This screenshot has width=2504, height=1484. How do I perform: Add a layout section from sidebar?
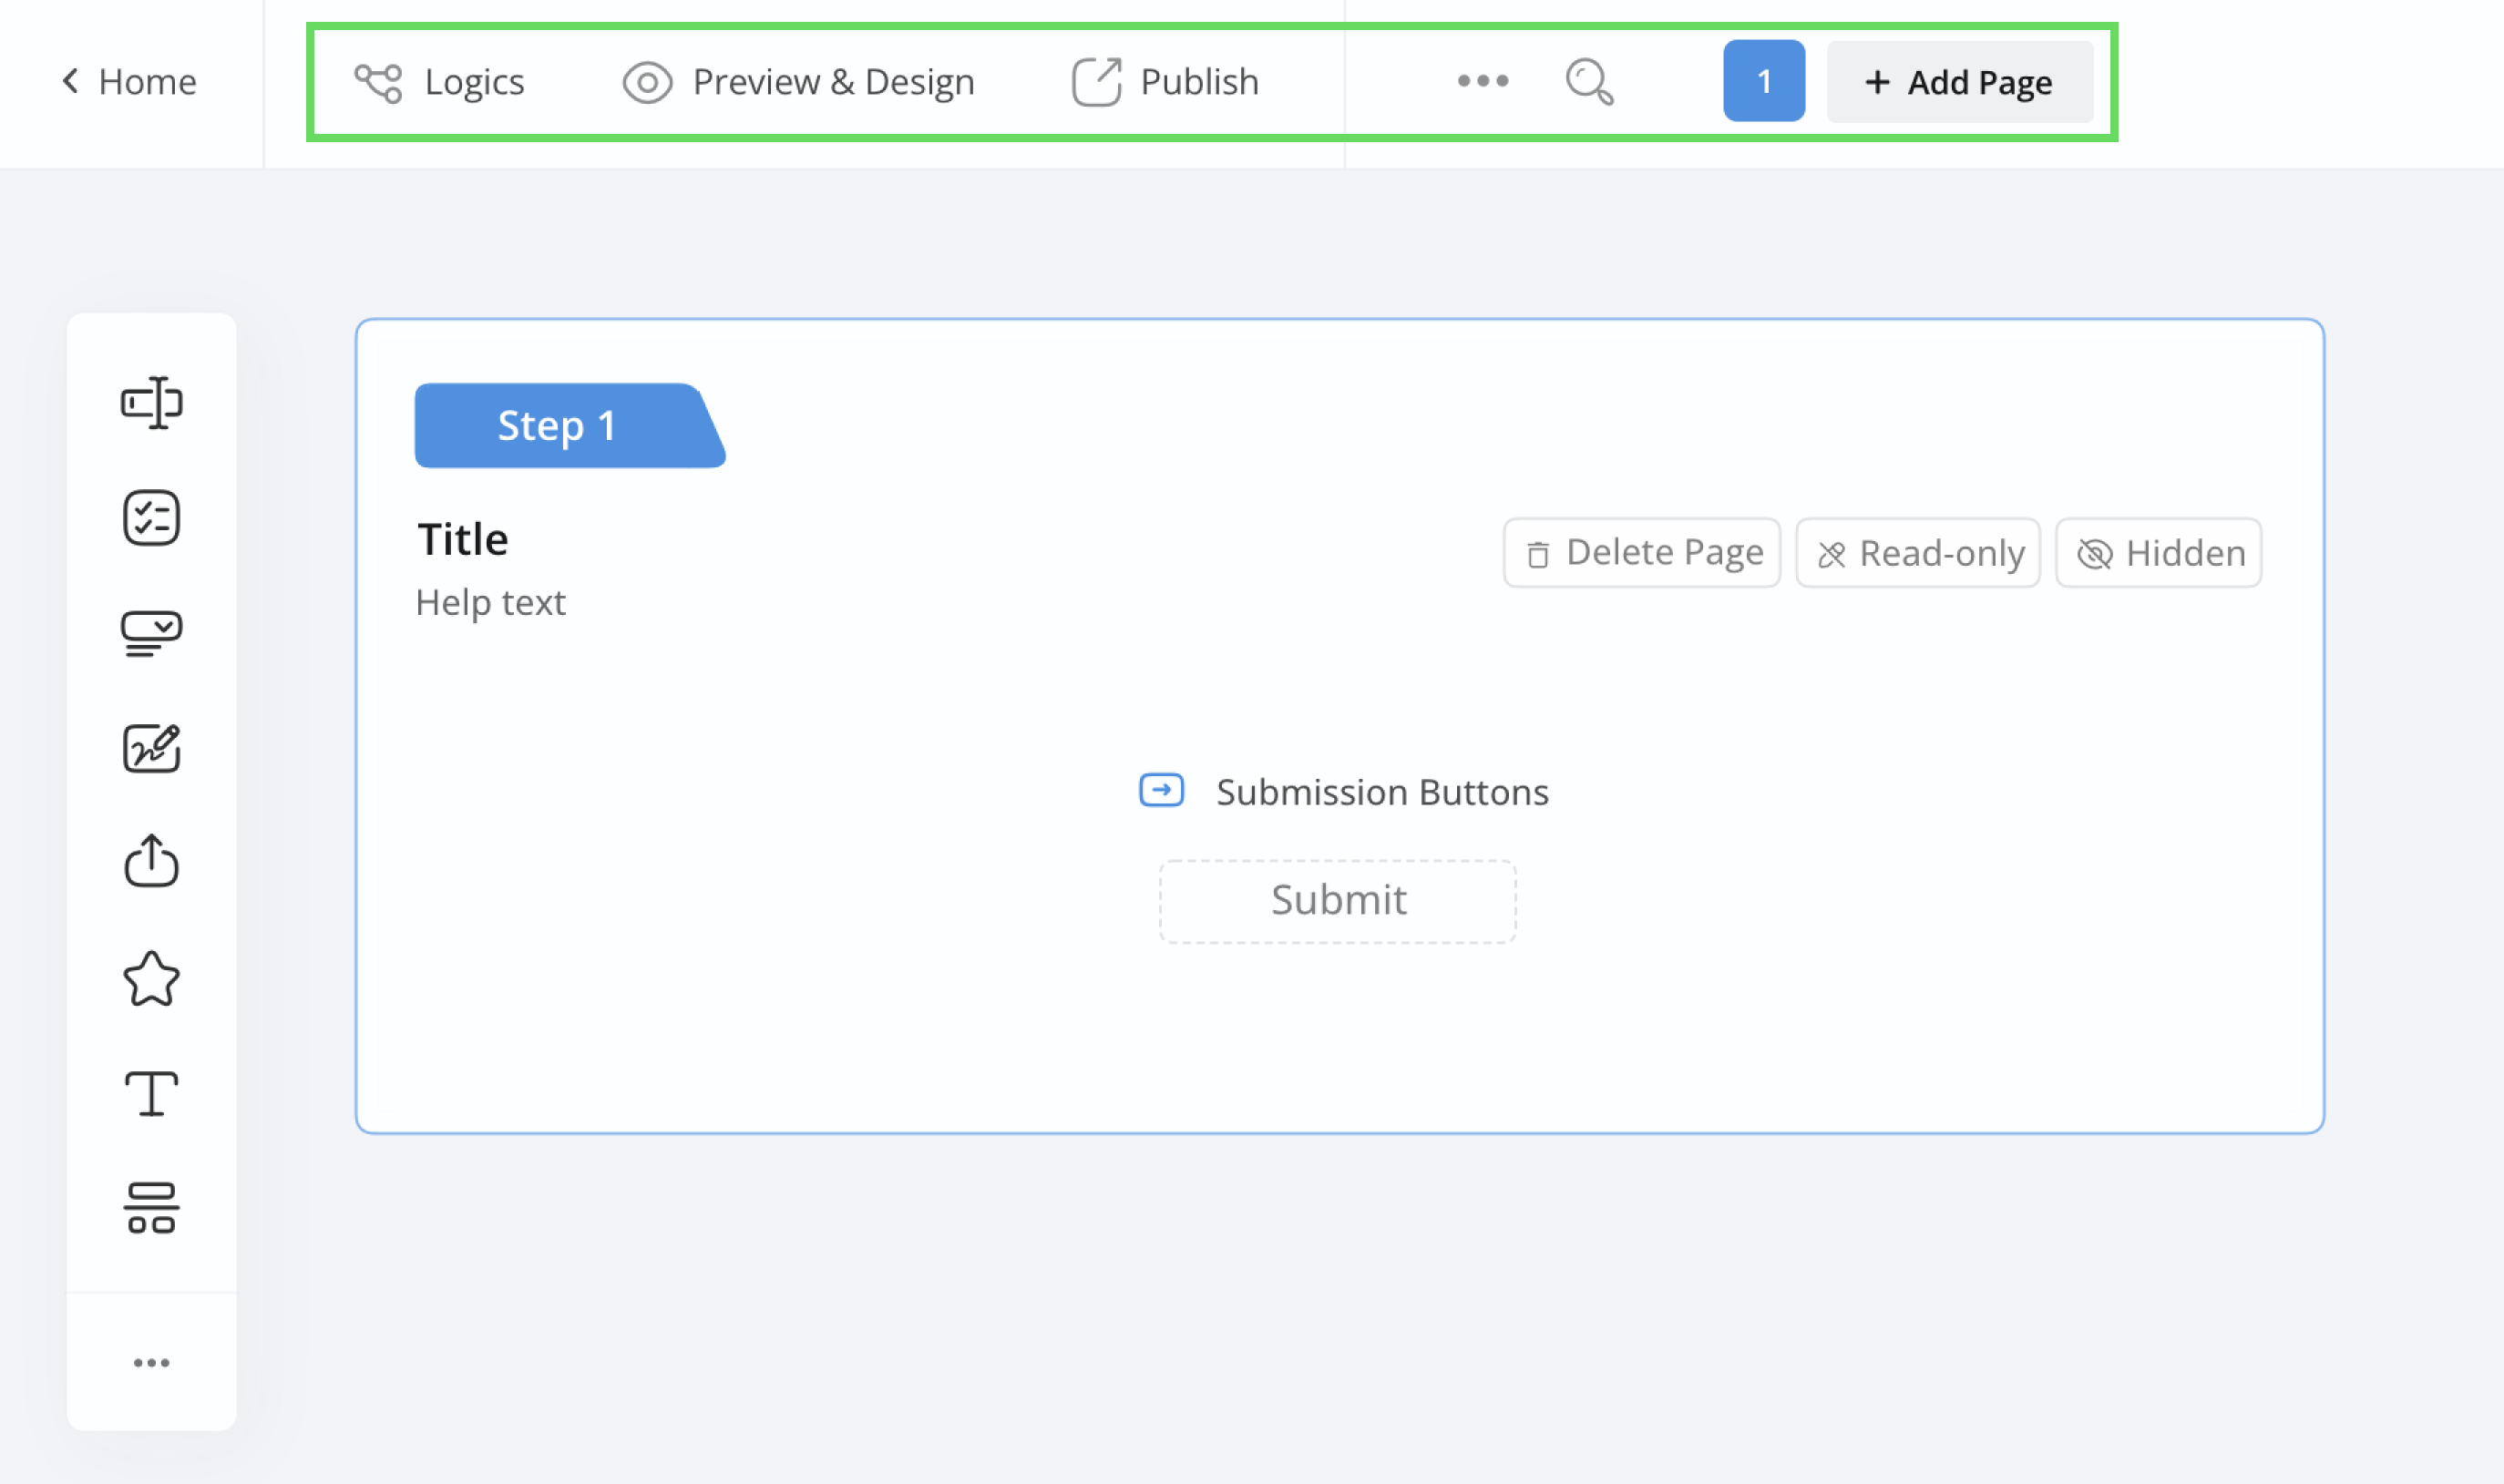click(x=152, y=1208)
